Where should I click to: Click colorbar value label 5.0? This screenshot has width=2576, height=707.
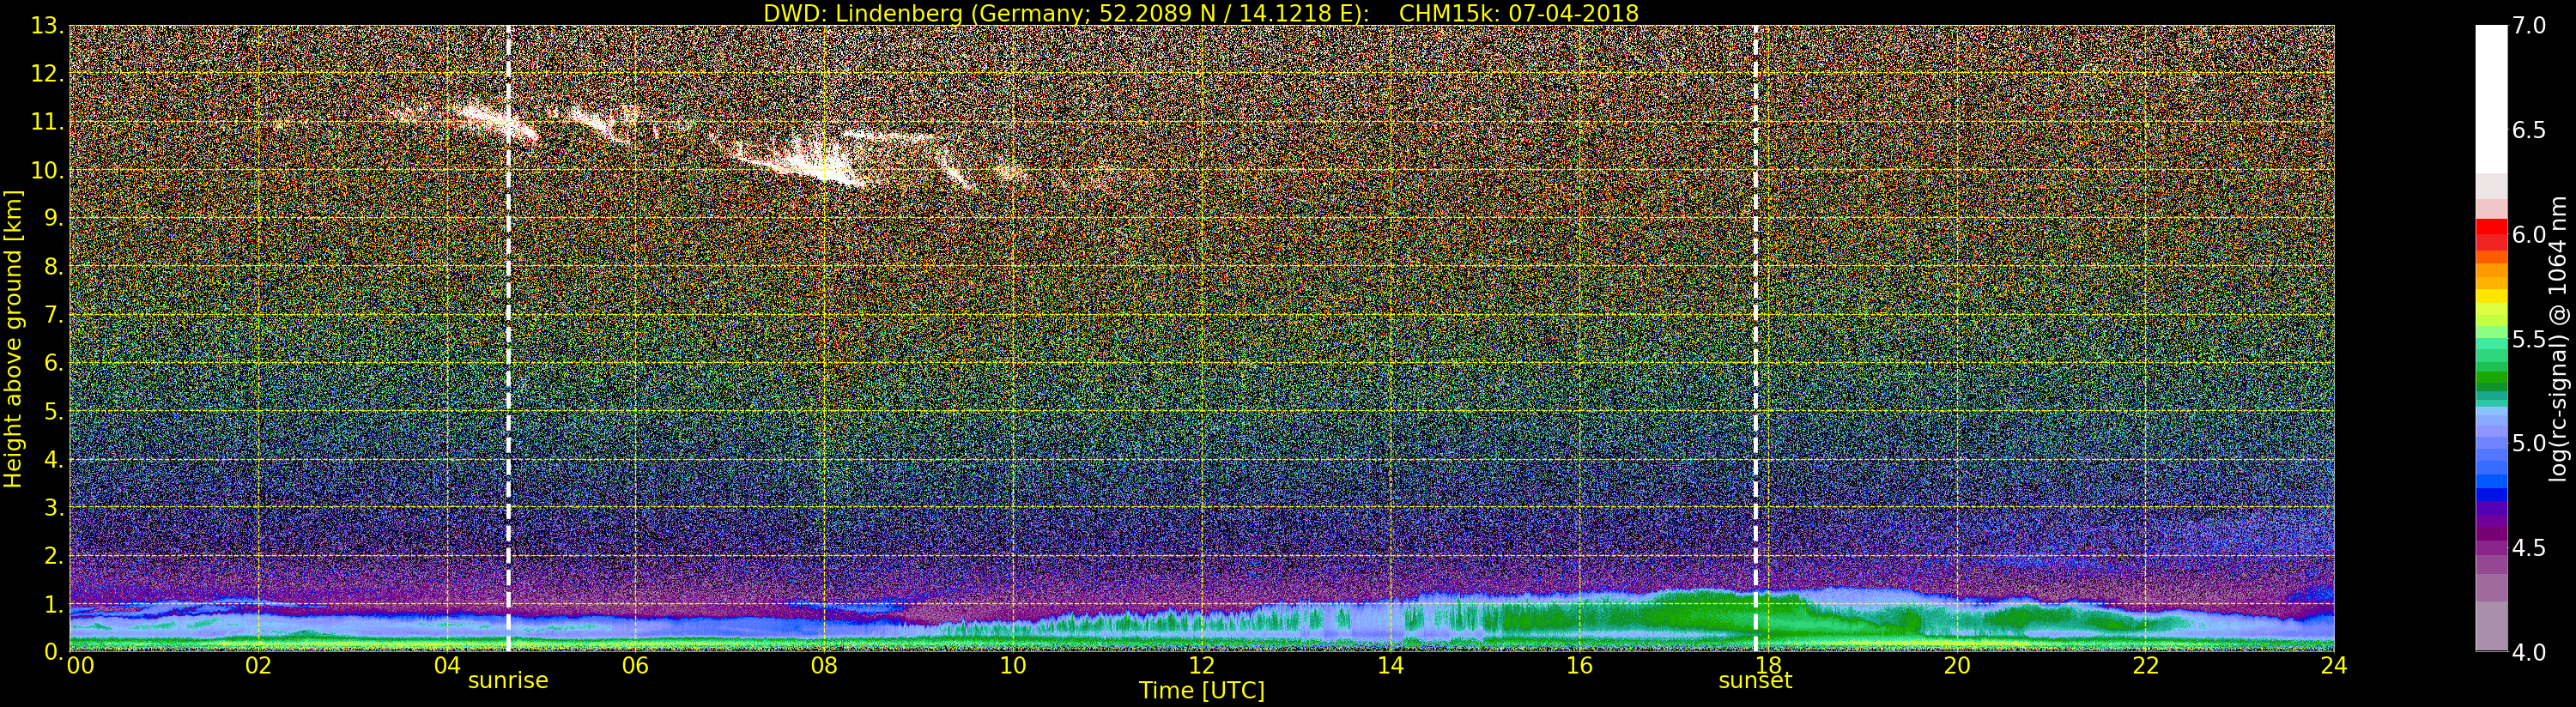tap(2528, 443)
